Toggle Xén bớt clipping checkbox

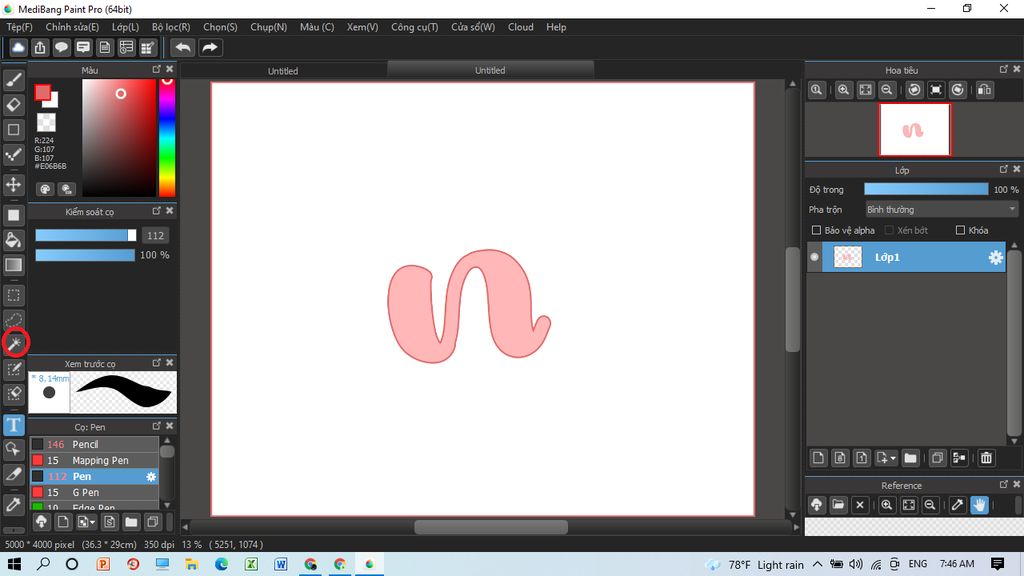pos(889,230)
